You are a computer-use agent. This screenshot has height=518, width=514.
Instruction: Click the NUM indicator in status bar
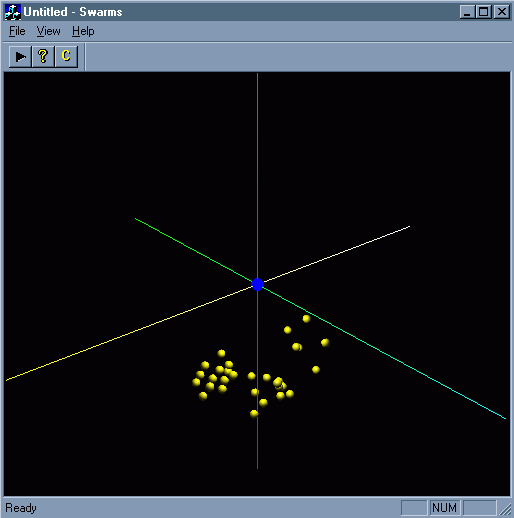point(445,508)
